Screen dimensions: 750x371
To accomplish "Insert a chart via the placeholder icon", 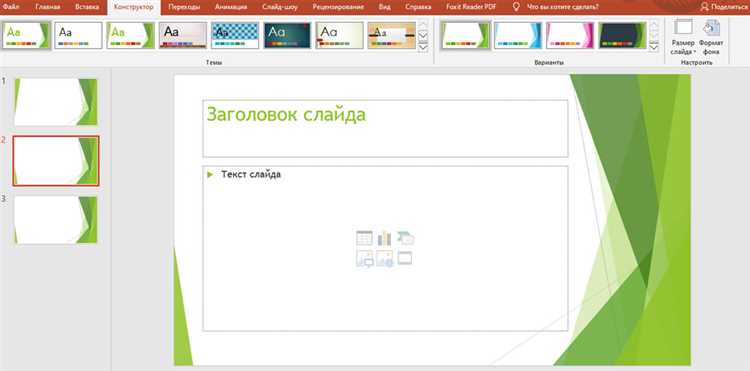I will 384,238.
